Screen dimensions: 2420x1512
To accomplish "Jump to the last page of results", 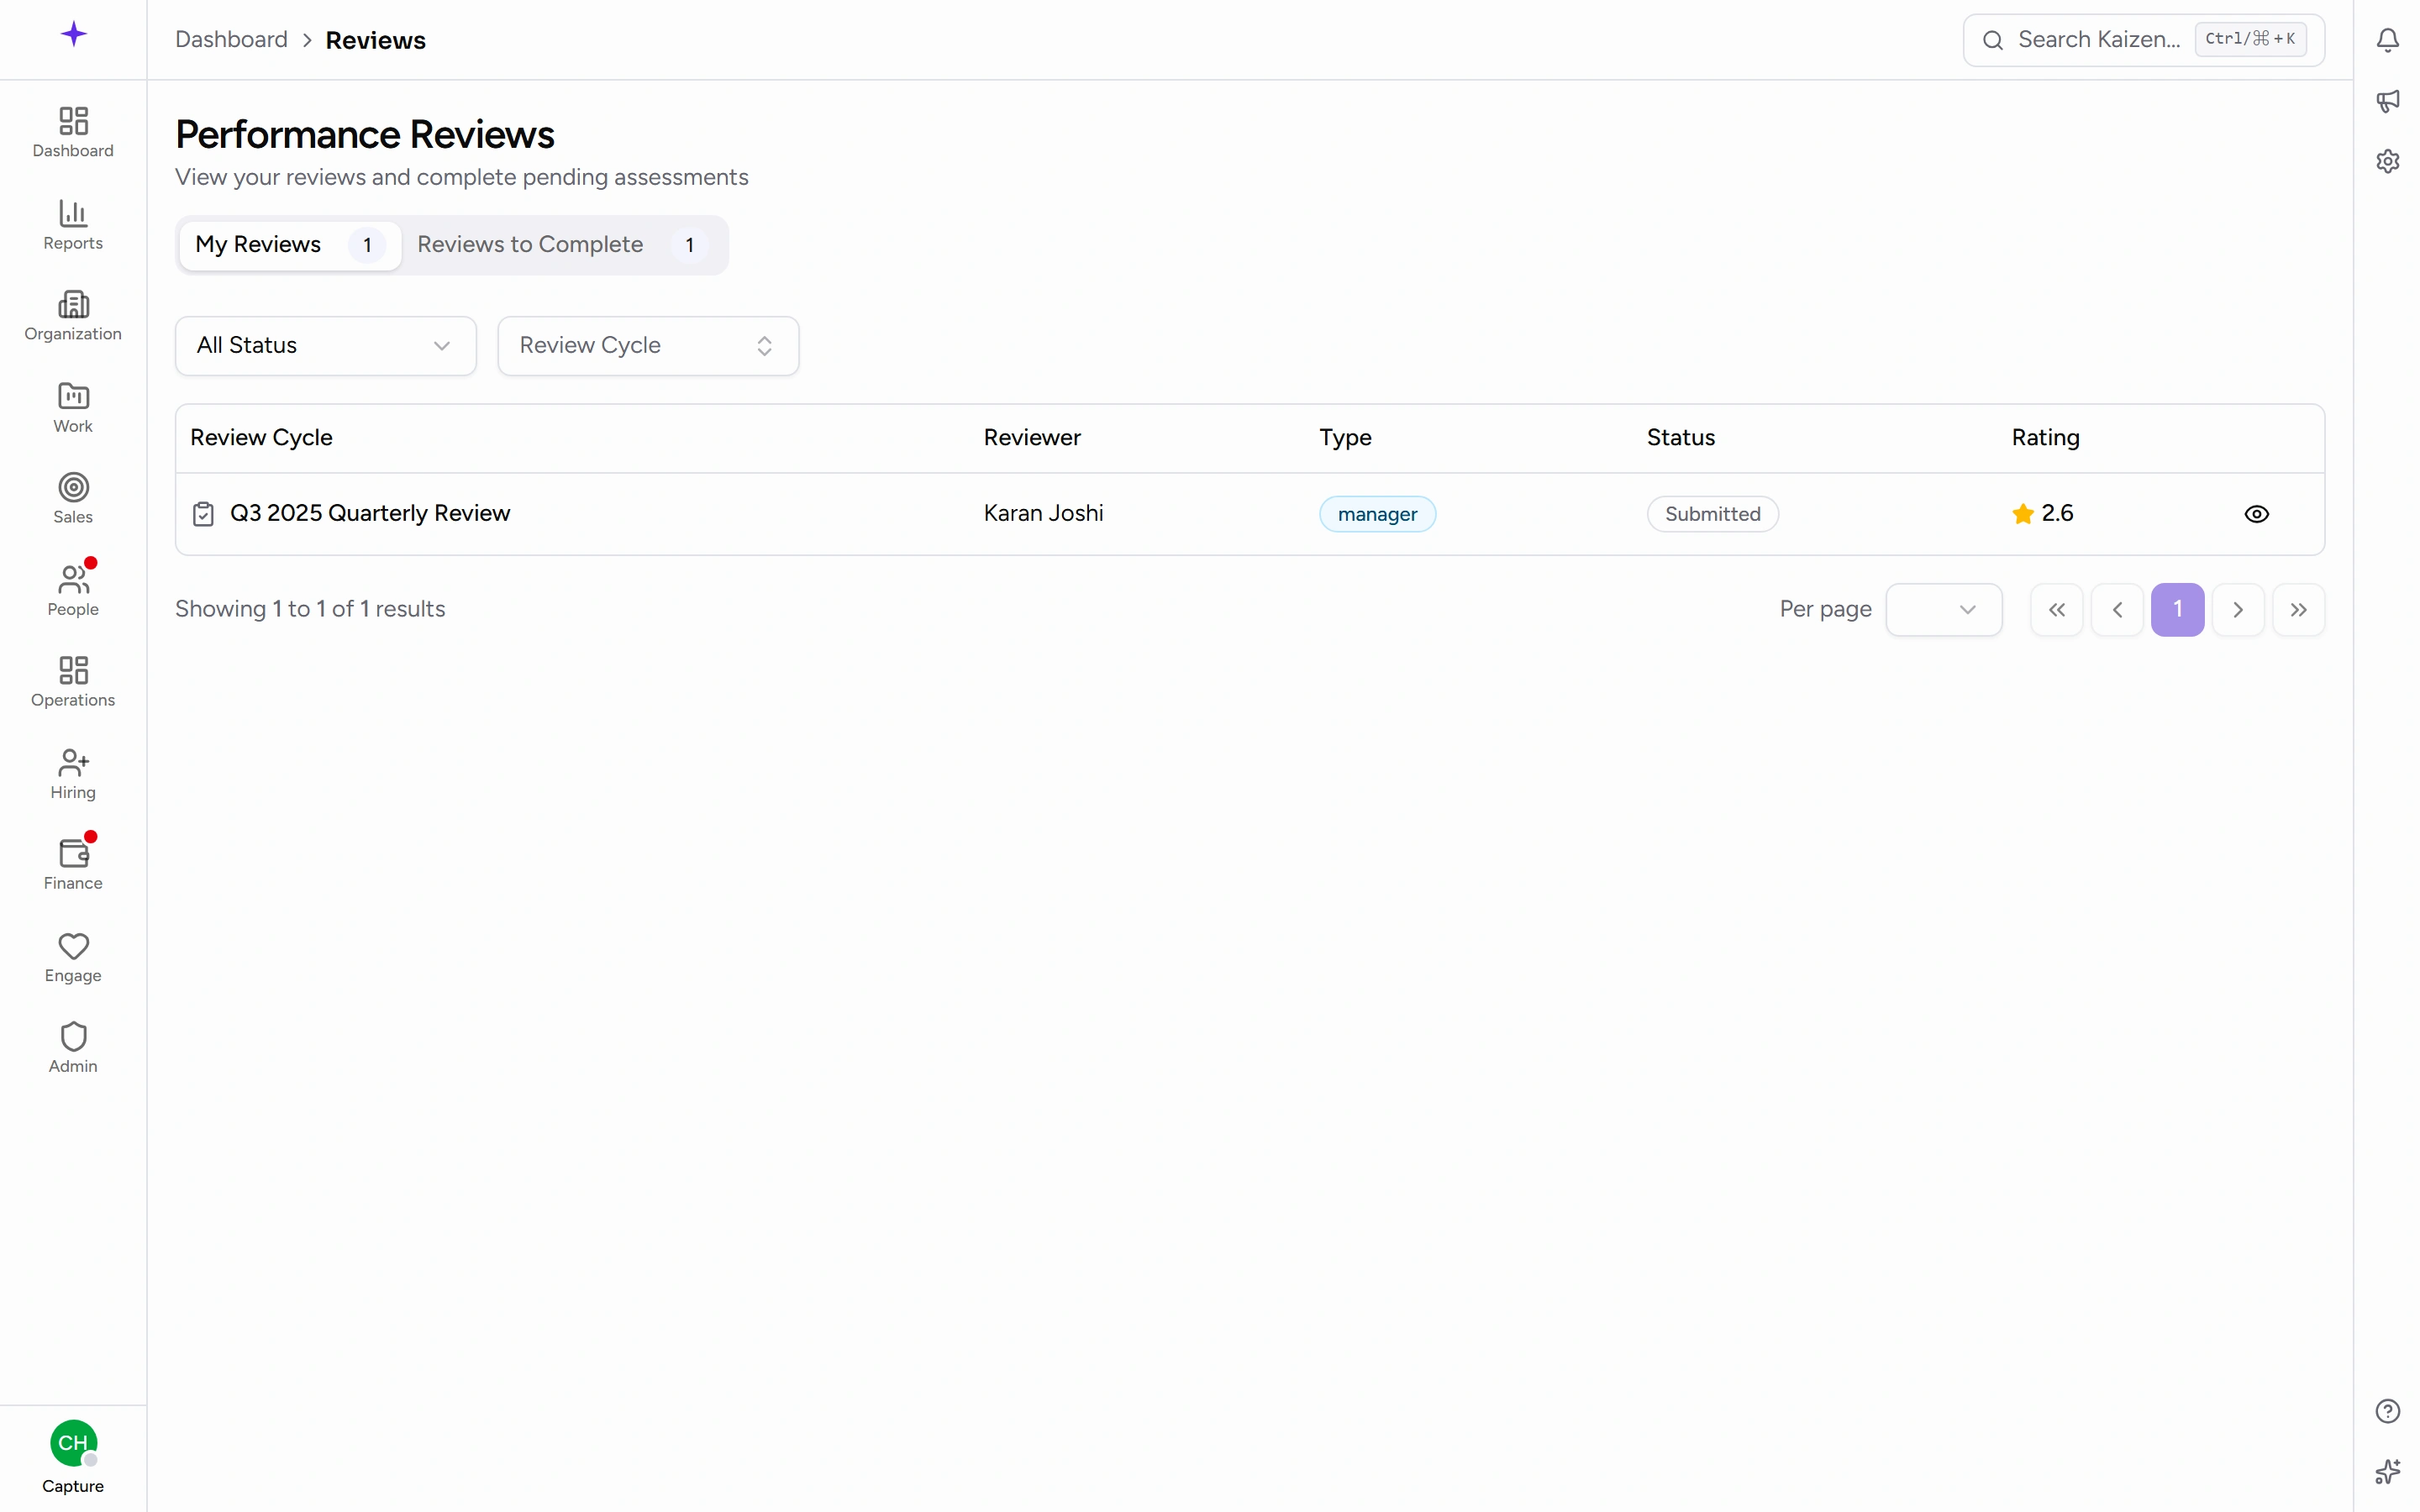I will [x=2298, y=610].
